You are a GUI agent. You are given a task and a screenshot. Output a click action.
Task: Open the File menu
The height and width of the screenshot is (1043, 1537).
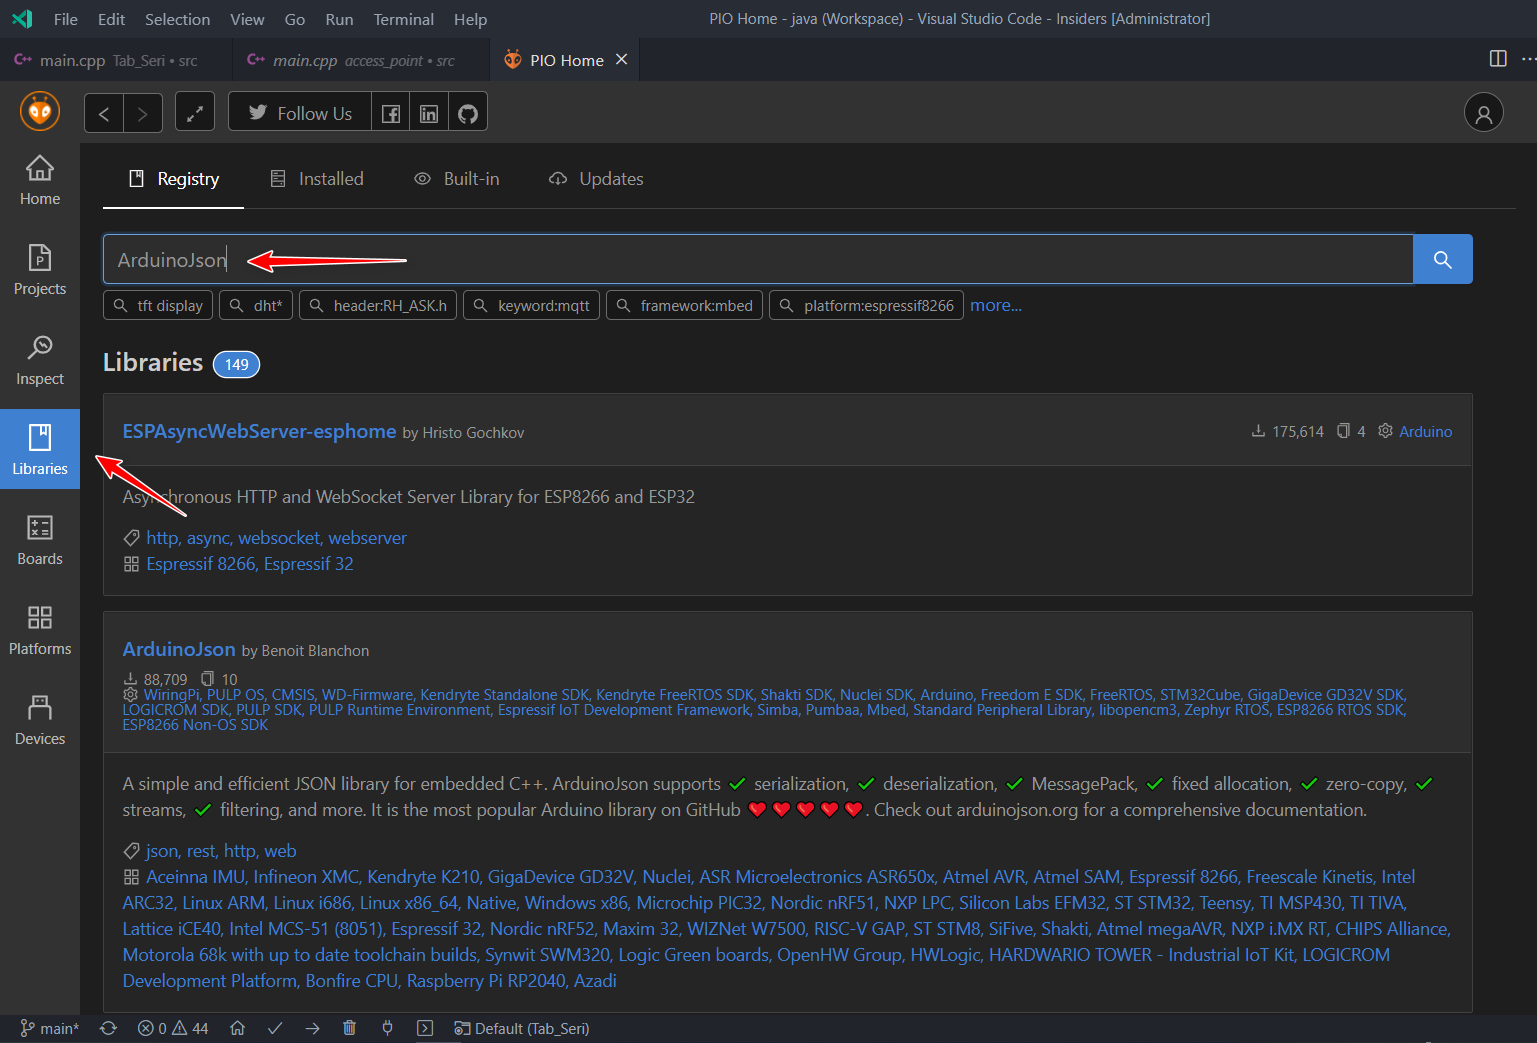[x=66, y=19]
